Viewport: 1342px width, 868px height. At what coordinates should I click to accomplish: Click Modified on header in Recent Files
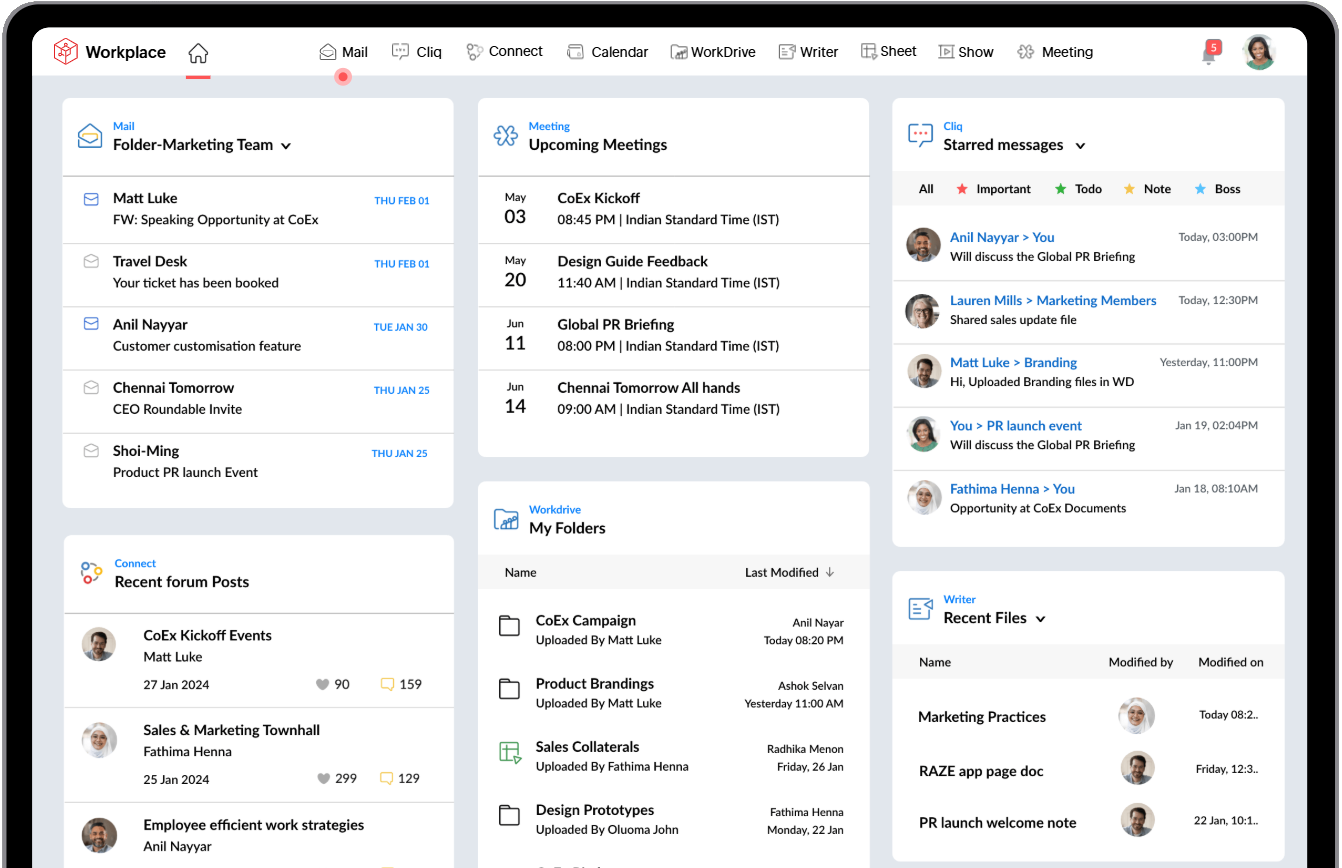(1230, 662)
